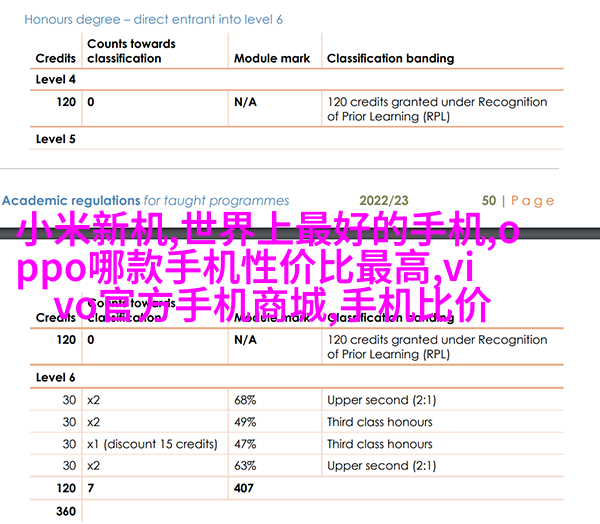Image resolution: width=600 pixels, height=524 pixels.
Task: Click 'Third class honours' in the 49% row
Action: [x=380, y=422]
